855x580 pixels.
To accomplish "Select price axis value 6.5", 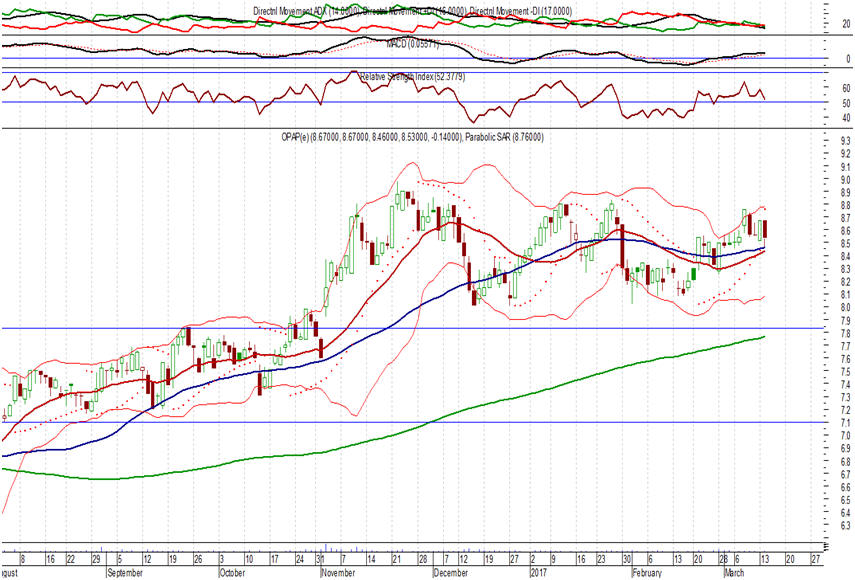I will pyautogui.click(x=845, y=500).
